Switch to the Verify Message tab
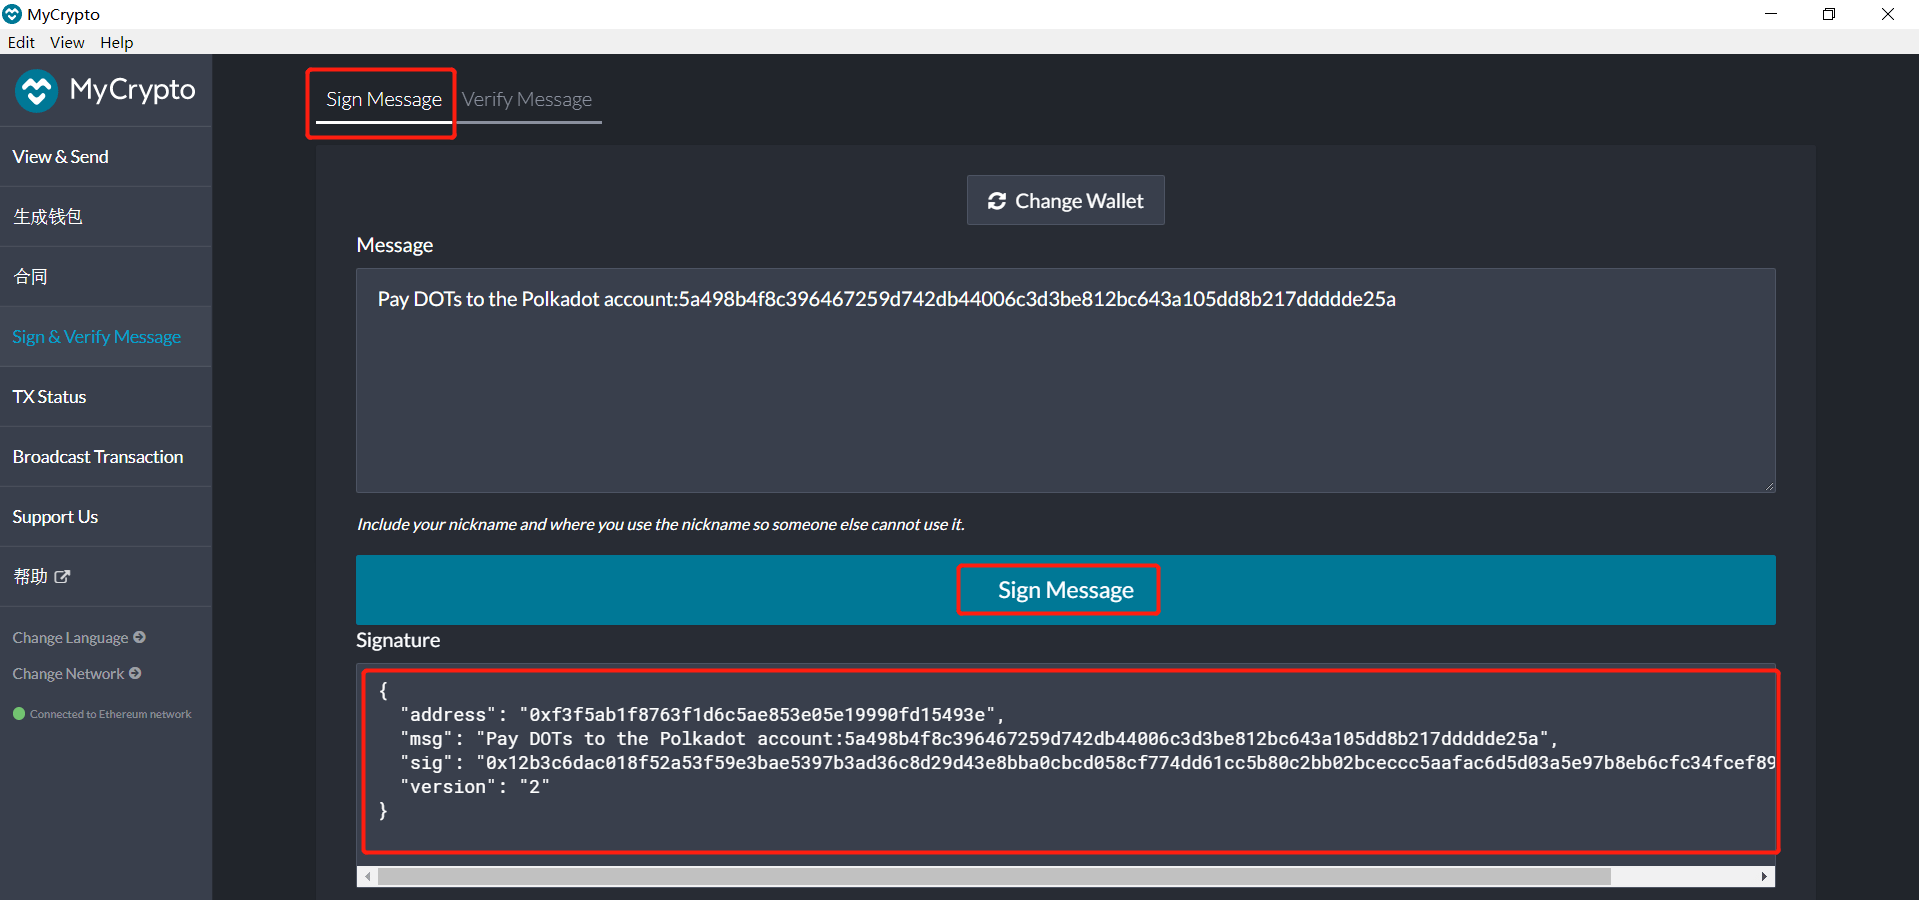1919x900 pixels. click(x=527, y=99)
